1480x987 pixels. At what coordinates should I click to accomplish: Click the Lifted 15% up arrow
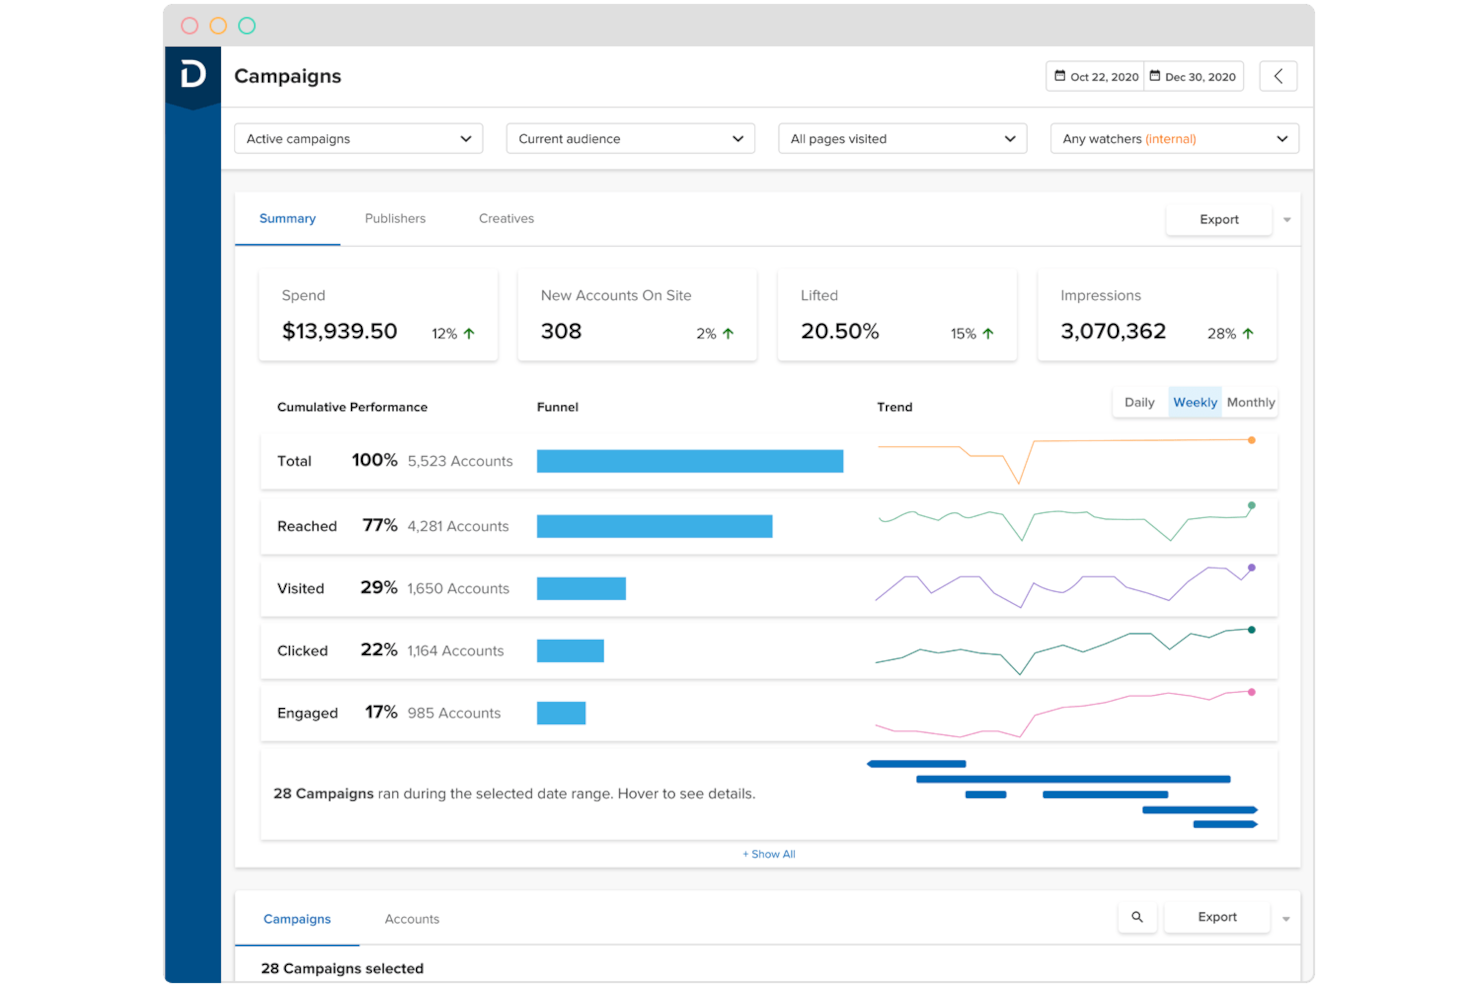pyautogui.click(x=988, y=334)
